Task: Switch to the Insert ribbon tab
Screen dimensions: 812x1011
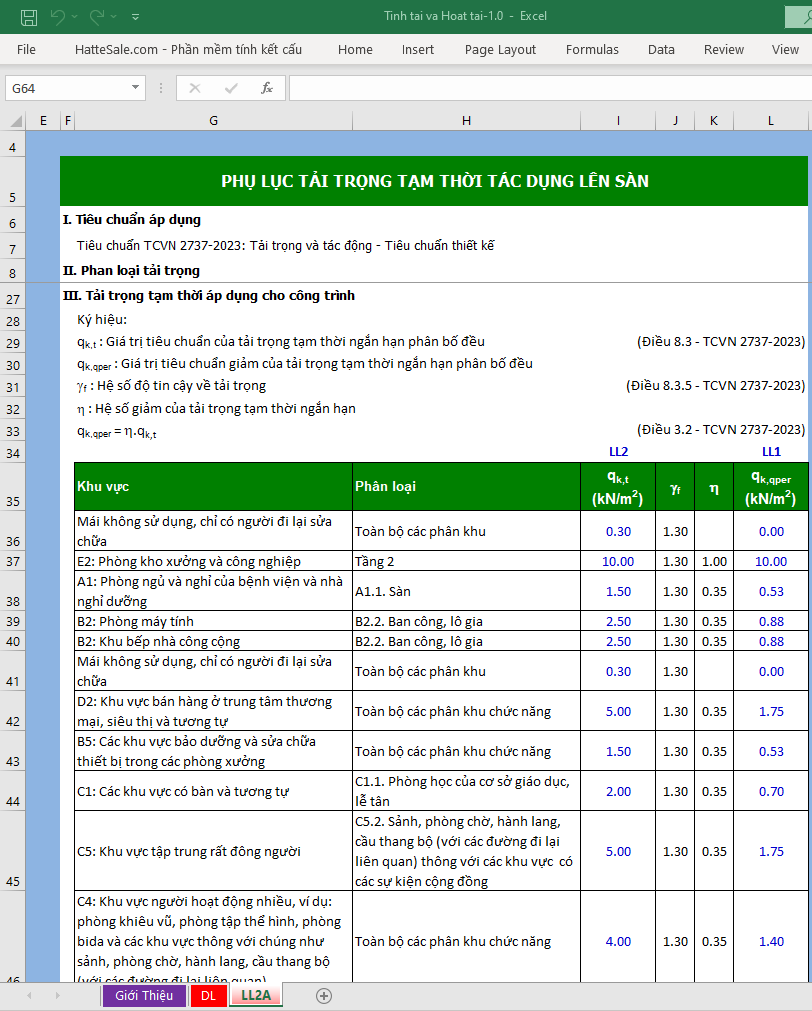Action: (x=418, y=50)
